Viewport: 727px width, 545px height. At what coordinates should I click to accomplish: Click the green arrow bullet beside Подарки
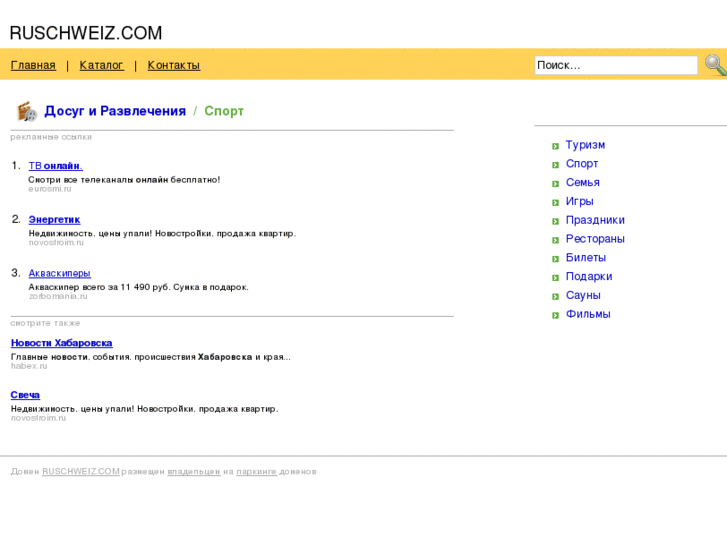tap(555, 278)
